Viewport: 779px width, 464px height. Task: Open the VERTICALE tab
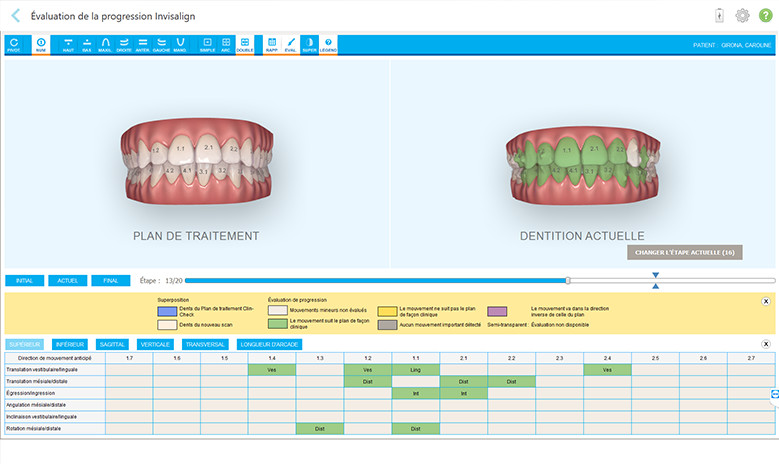(155, 344)
